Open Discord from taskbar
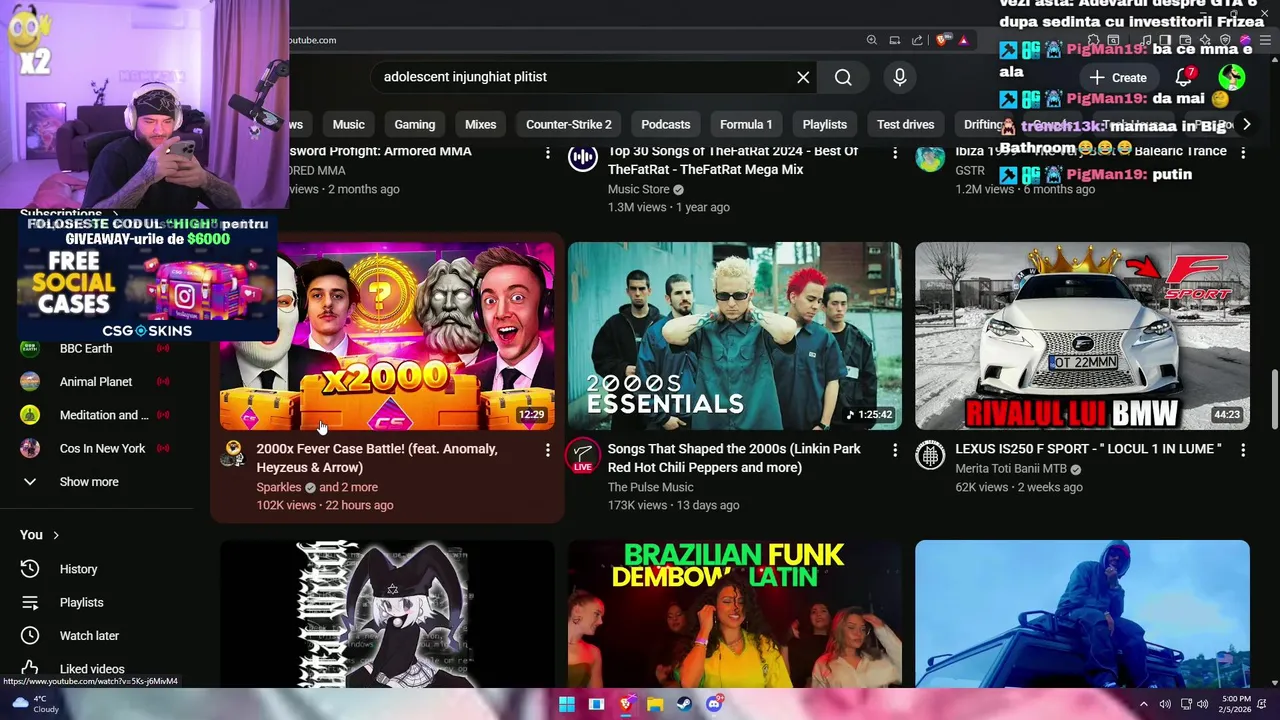 [714, 704]
